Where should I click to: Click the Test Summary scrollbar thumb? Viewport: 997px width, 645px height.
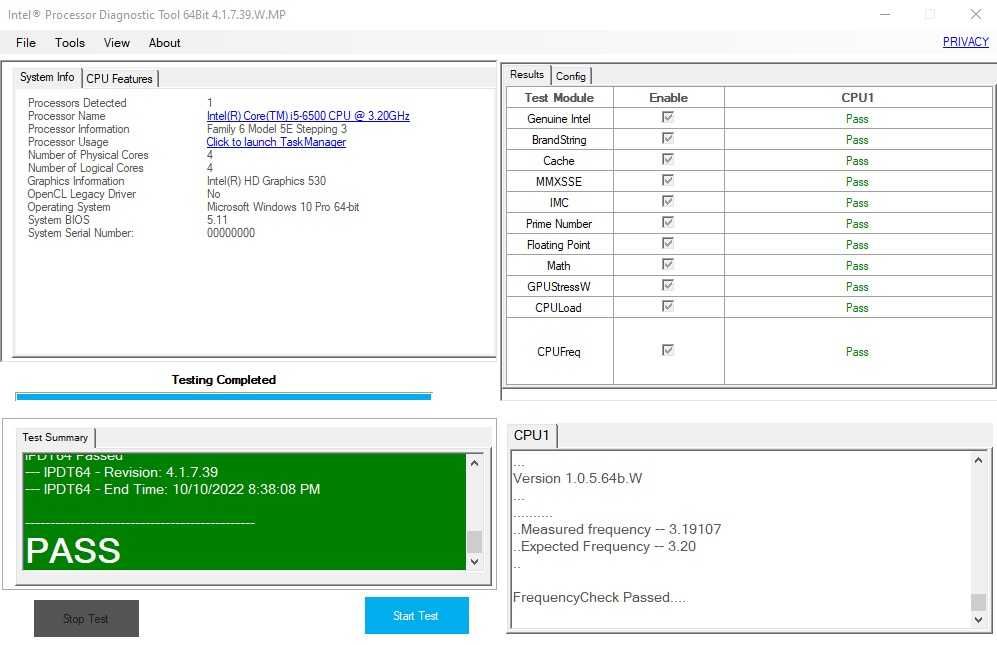(474, 541)
